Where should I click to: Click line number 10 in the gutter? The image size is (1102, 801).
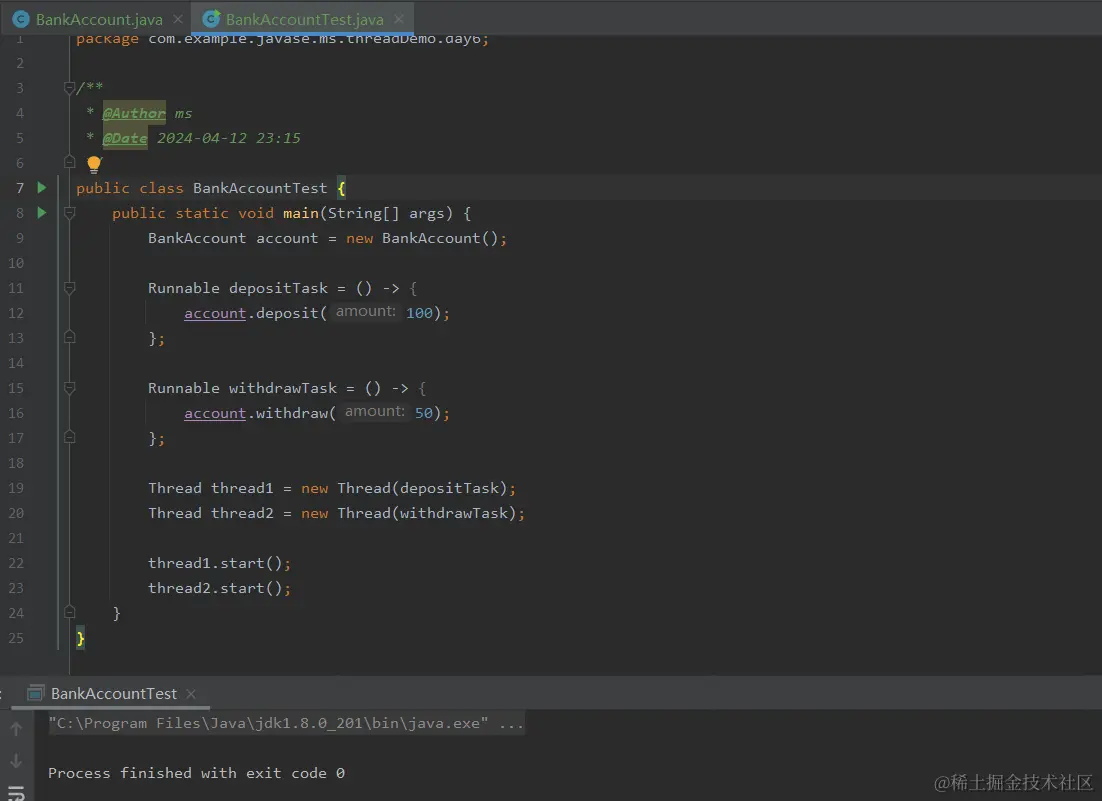pos(15,263)
